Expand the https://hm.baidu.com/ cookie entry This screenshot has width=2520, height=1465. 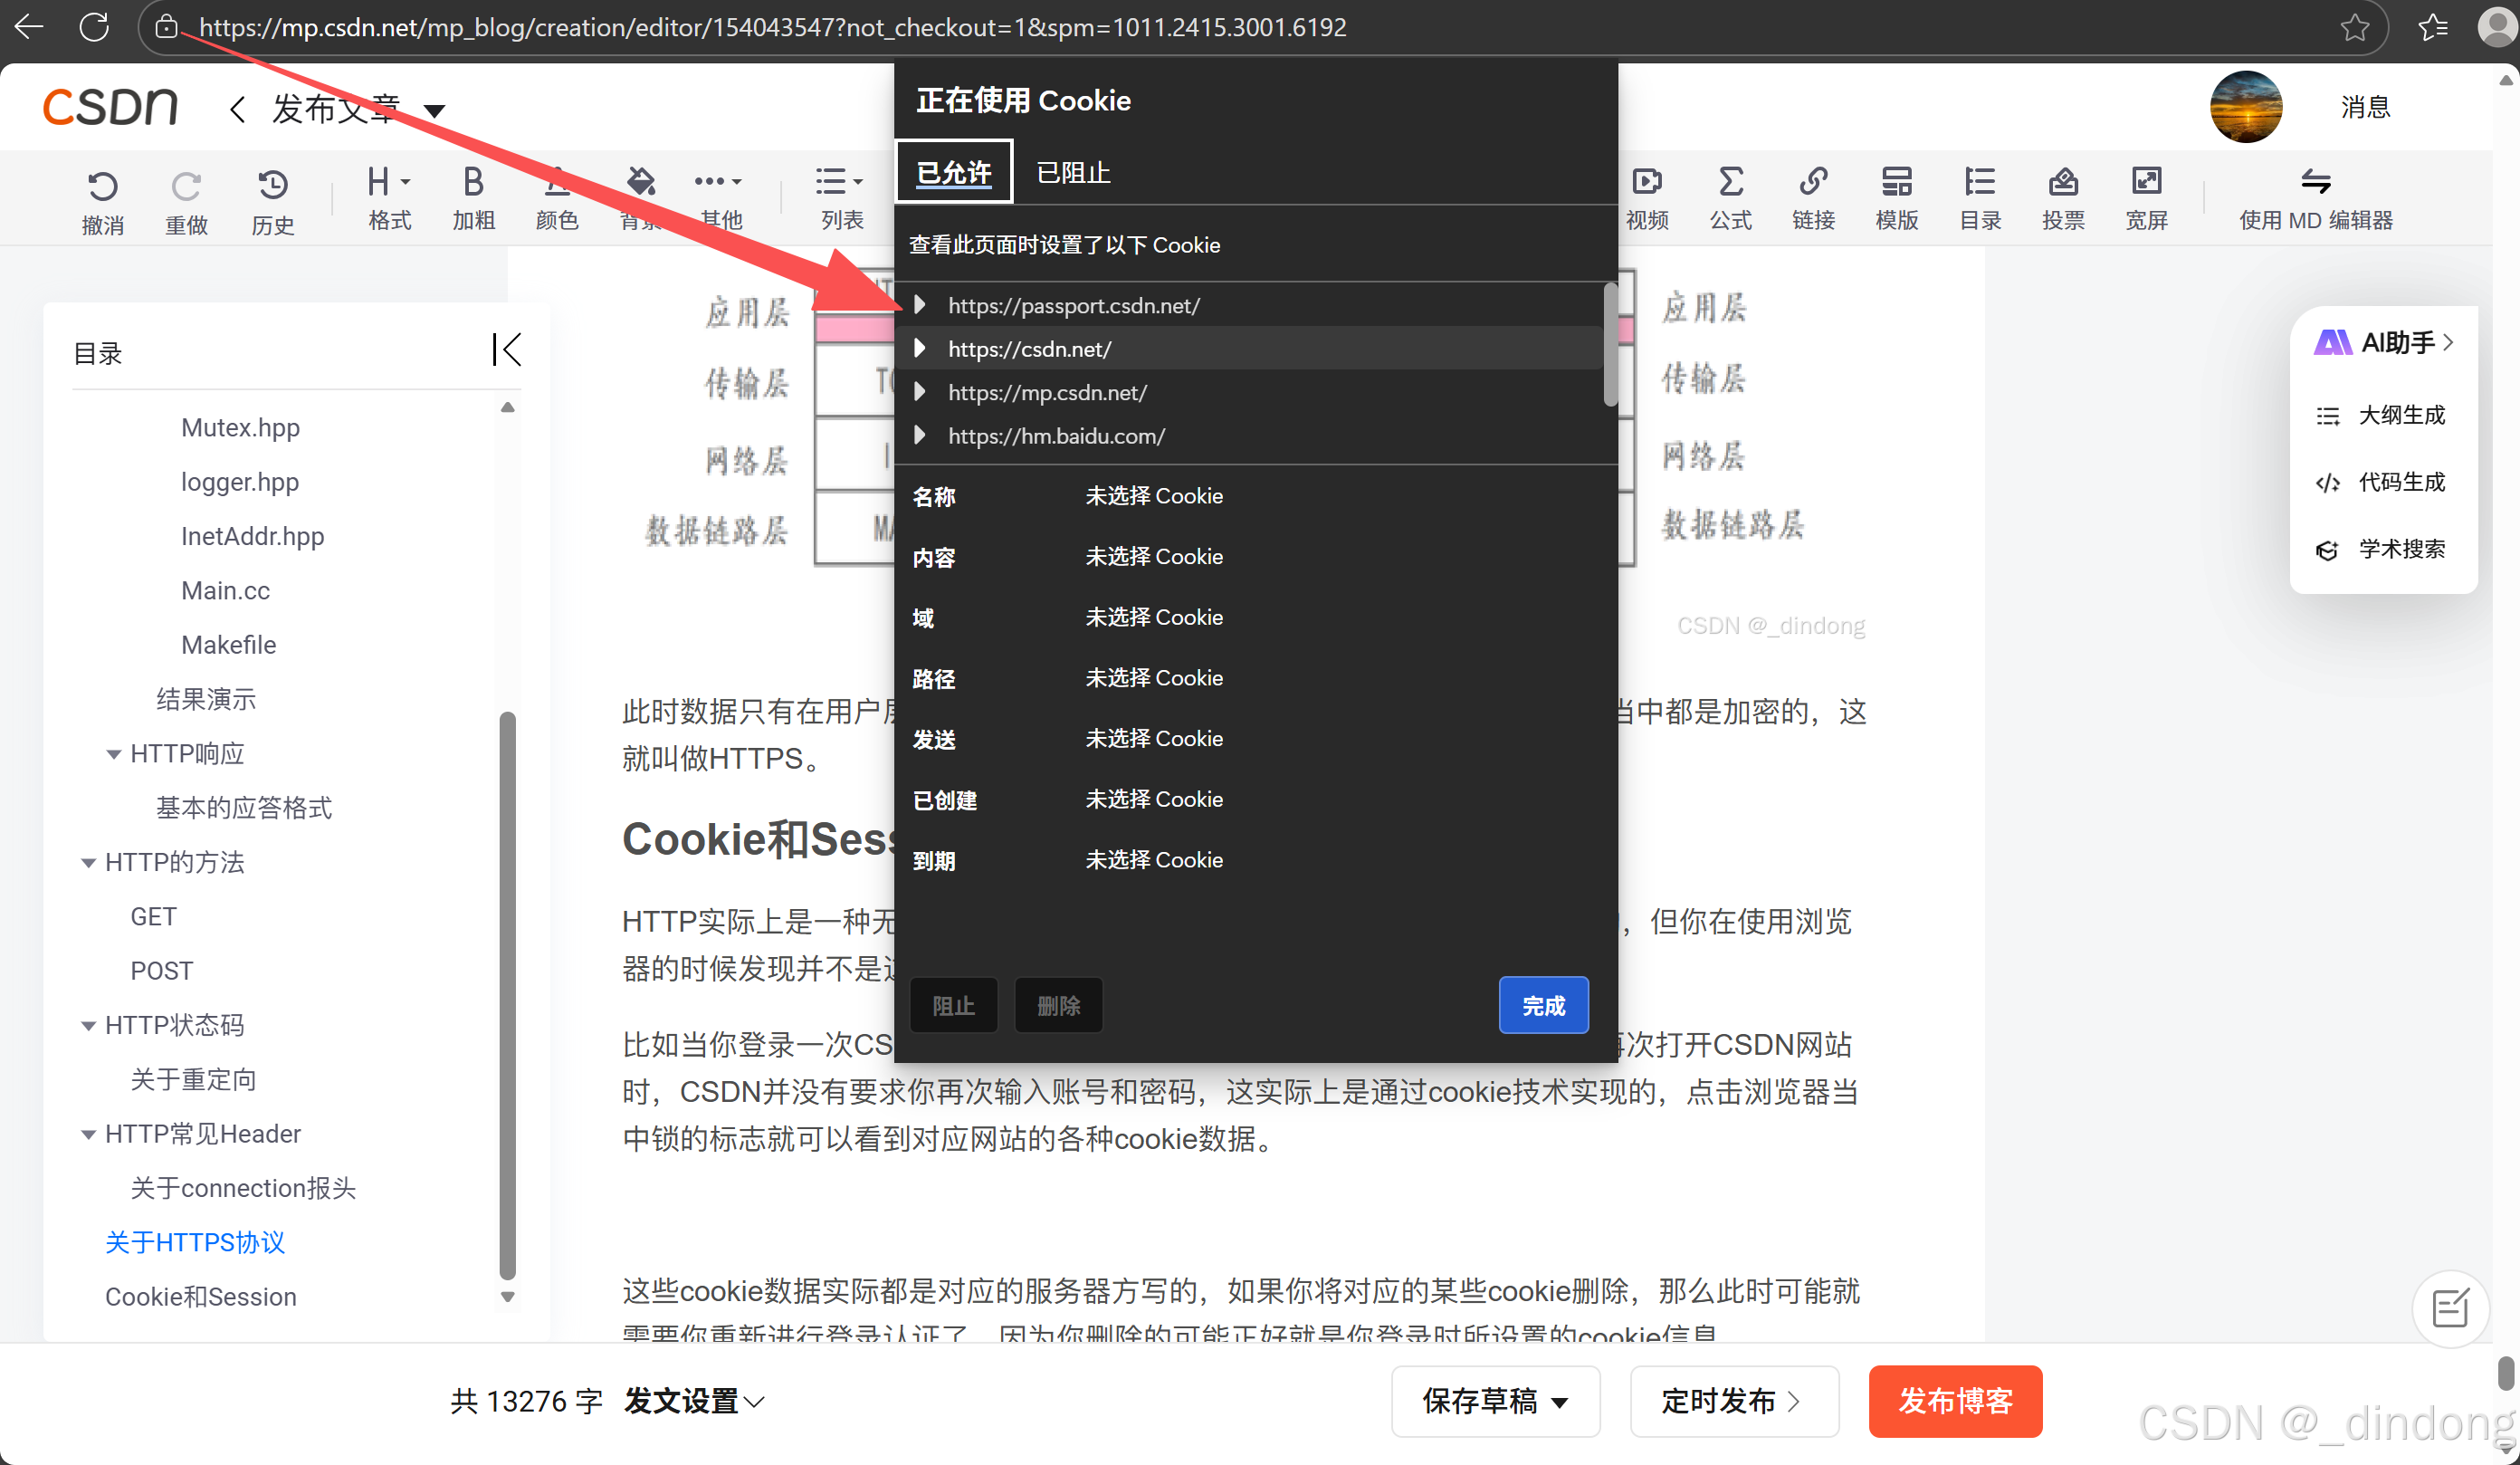[x=920, y=436]
